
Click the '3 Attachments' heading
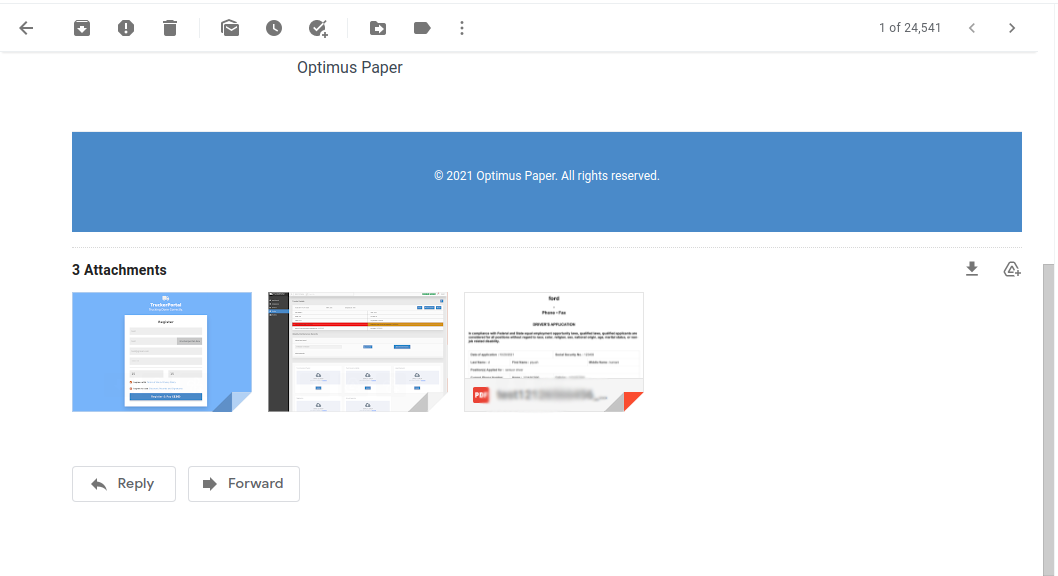click(x=119, y=270)
